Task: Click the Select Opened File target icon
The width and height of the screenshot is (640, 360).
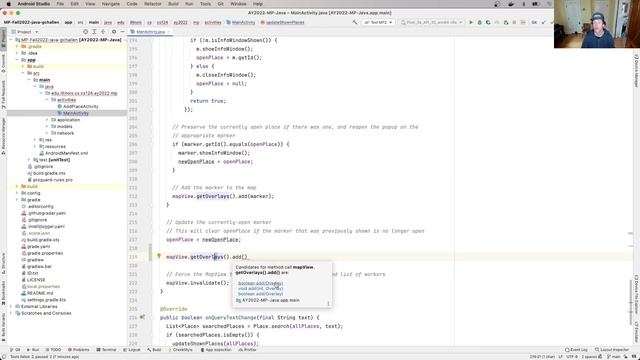Action: tap(85, 32)
